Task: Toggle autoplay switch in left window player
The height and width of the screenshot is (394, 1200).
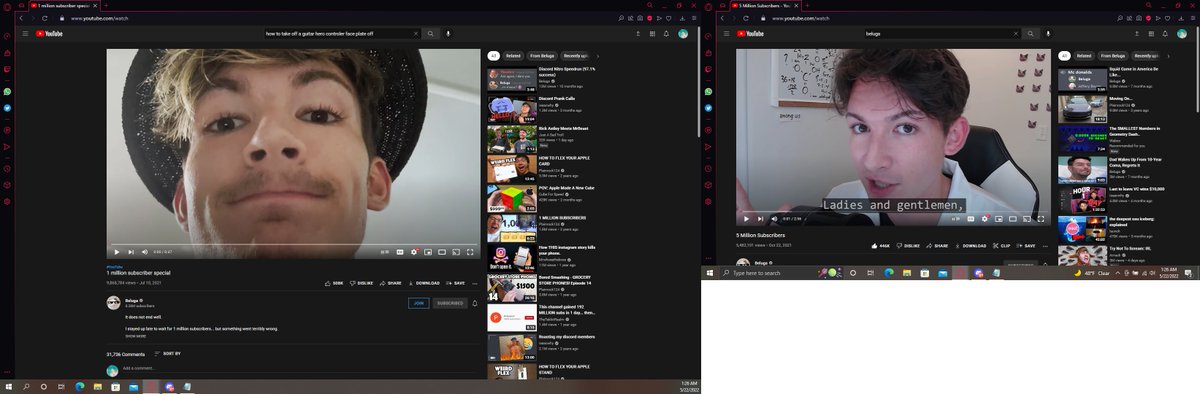Action: point(385,251)
